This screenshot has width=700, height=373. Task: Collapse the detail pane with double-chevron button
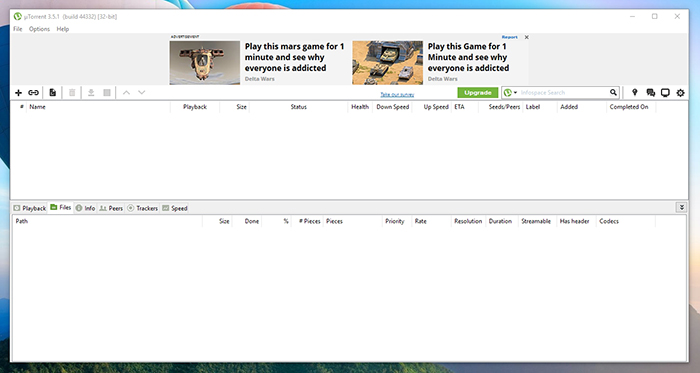pos(682,207)
